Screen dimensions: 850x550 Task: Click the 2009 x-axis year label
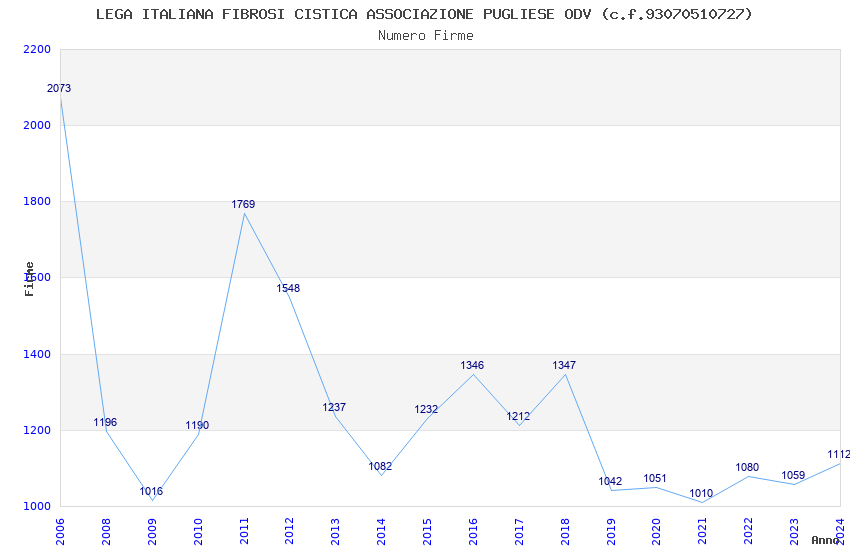[152, 532]
